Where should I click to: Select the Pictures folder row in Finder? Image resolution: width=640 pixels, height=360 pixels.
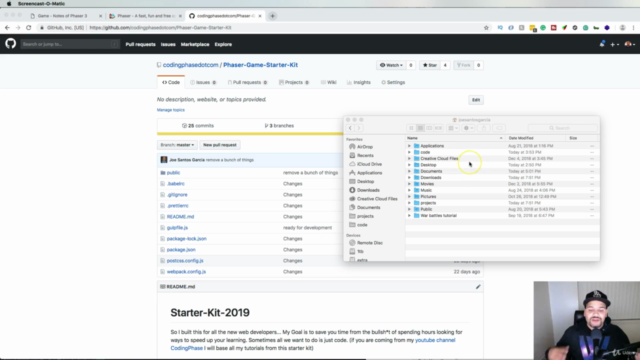pyautogui.click(x=502, y=197)
